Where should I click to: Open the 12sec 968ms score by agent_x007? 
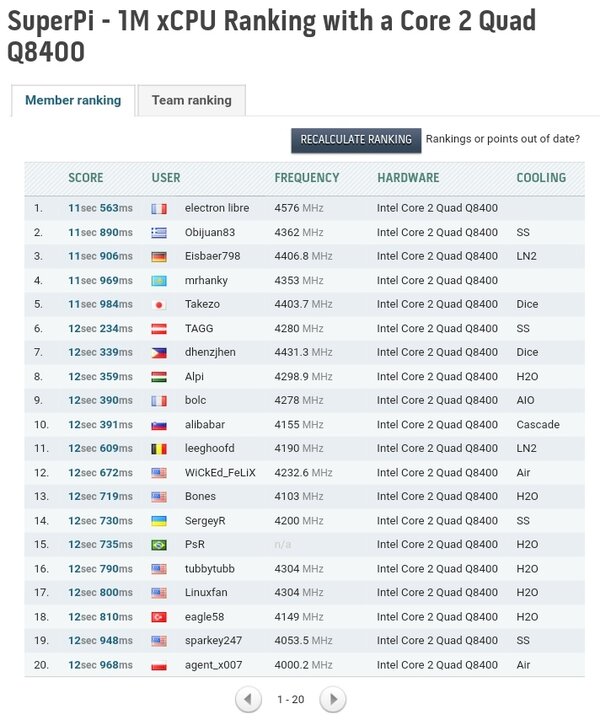coord(101,665)
